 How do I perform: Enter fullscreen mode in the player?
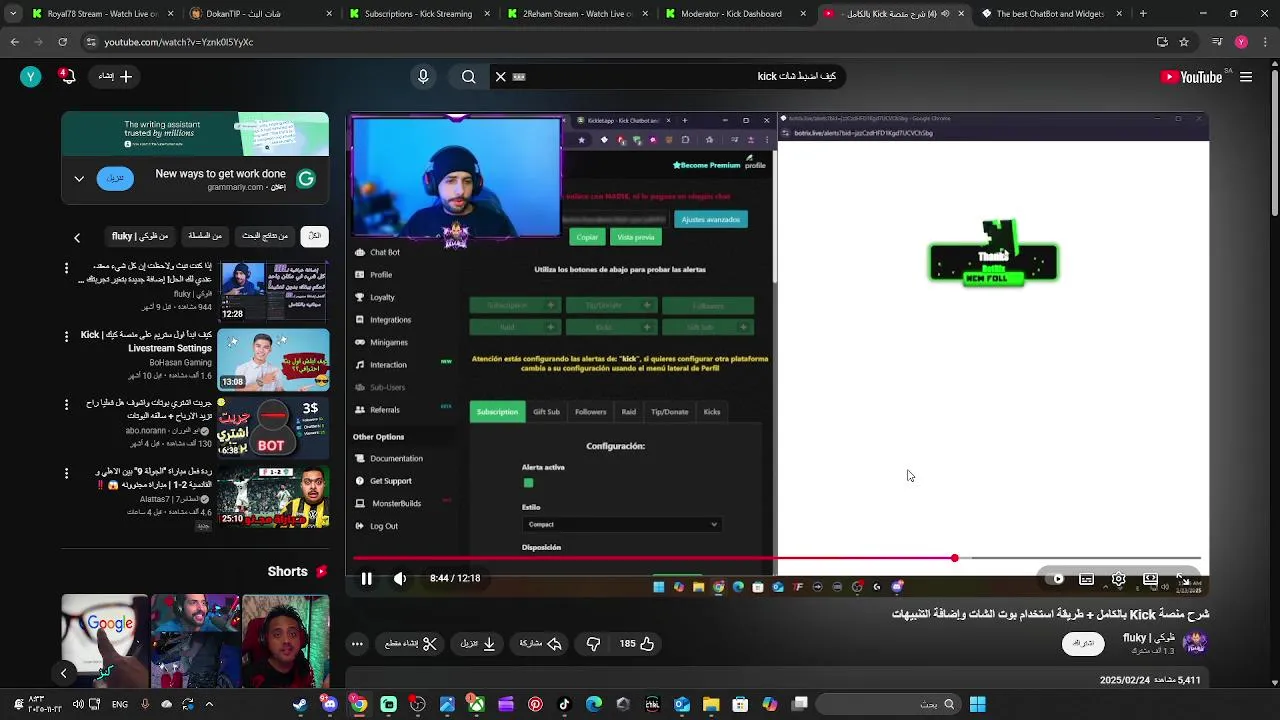click(x=1183, y=579)
